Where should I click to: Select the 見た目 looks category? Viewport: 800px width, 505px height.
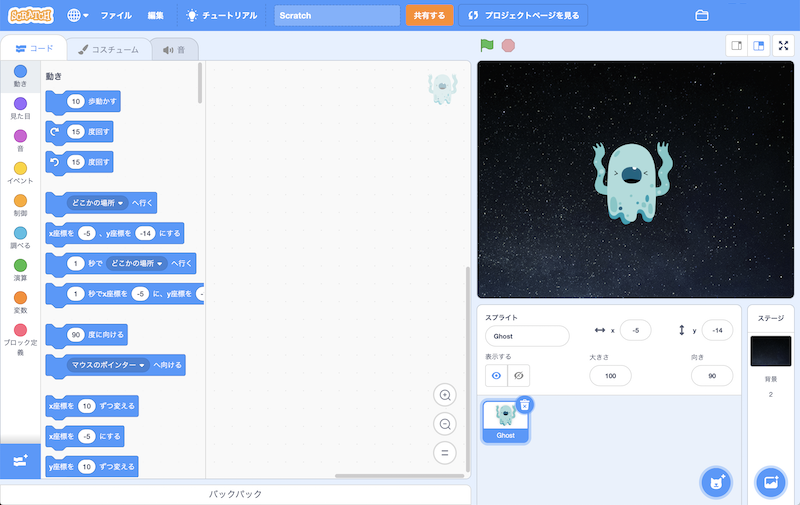[x=20, y=108]
